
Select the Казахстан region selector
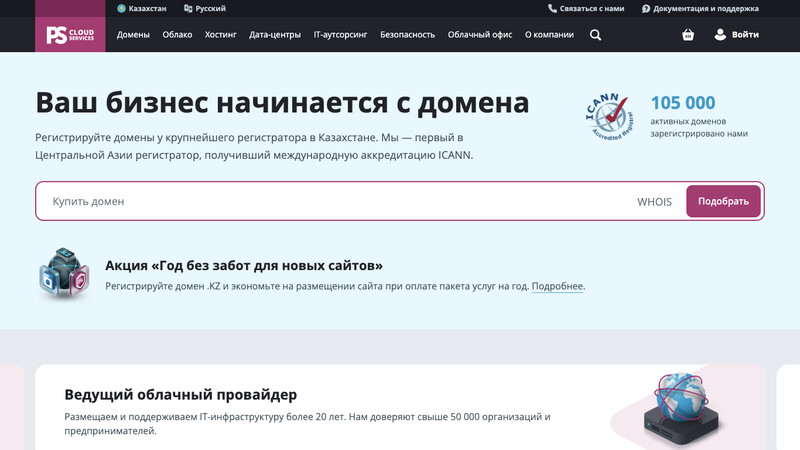coord(142,8)
